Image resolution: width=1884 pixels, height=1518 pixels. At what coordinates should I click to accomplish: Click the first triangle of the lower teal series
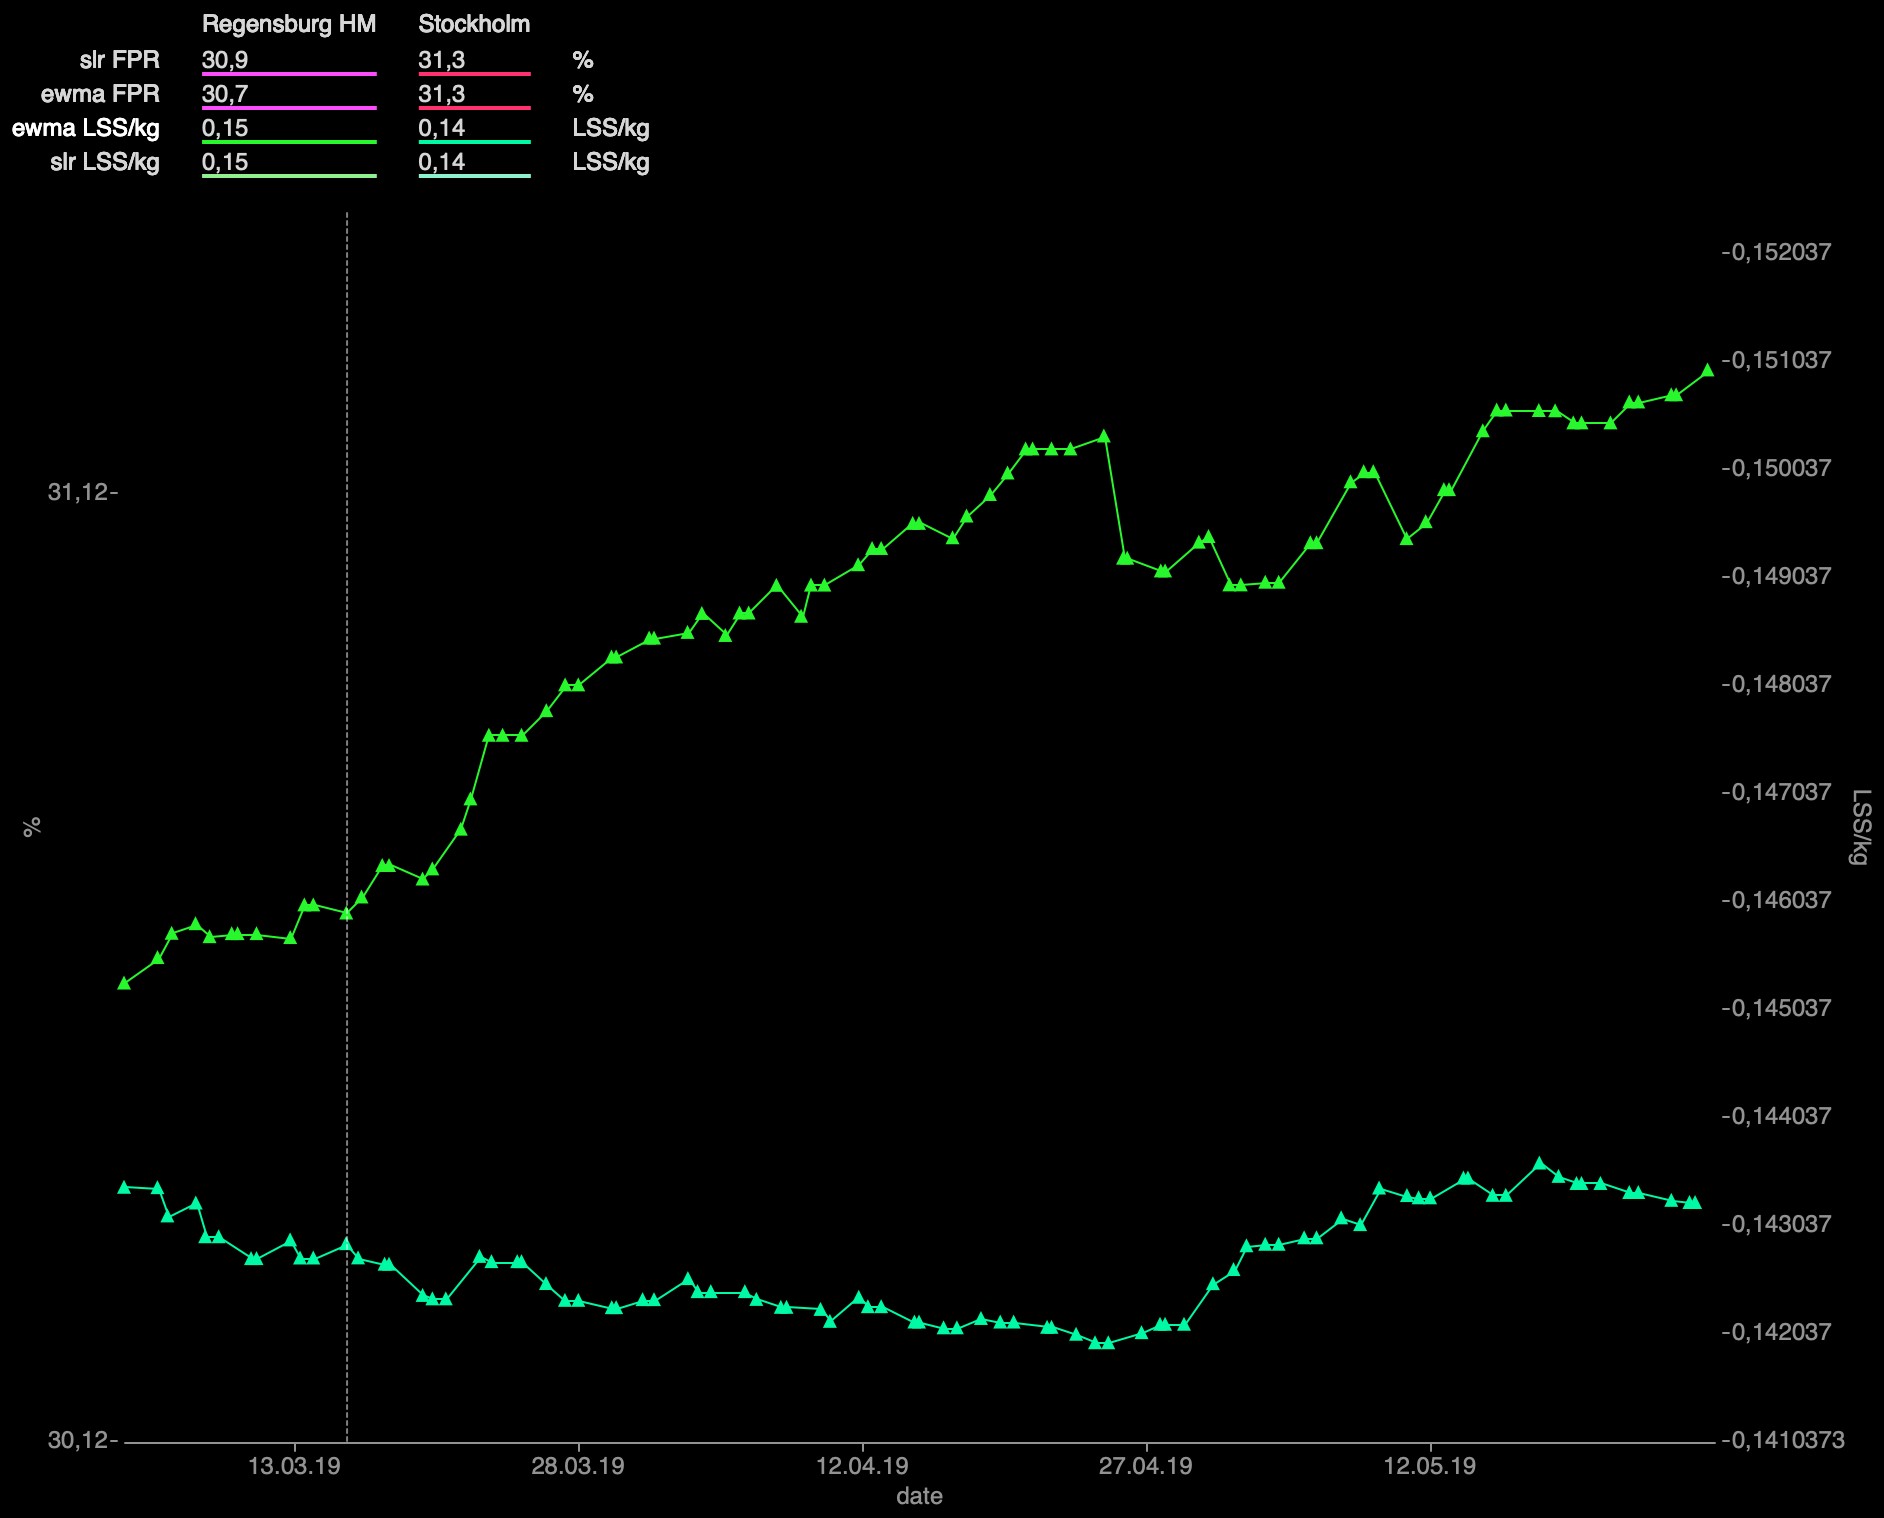(124, 1187)
